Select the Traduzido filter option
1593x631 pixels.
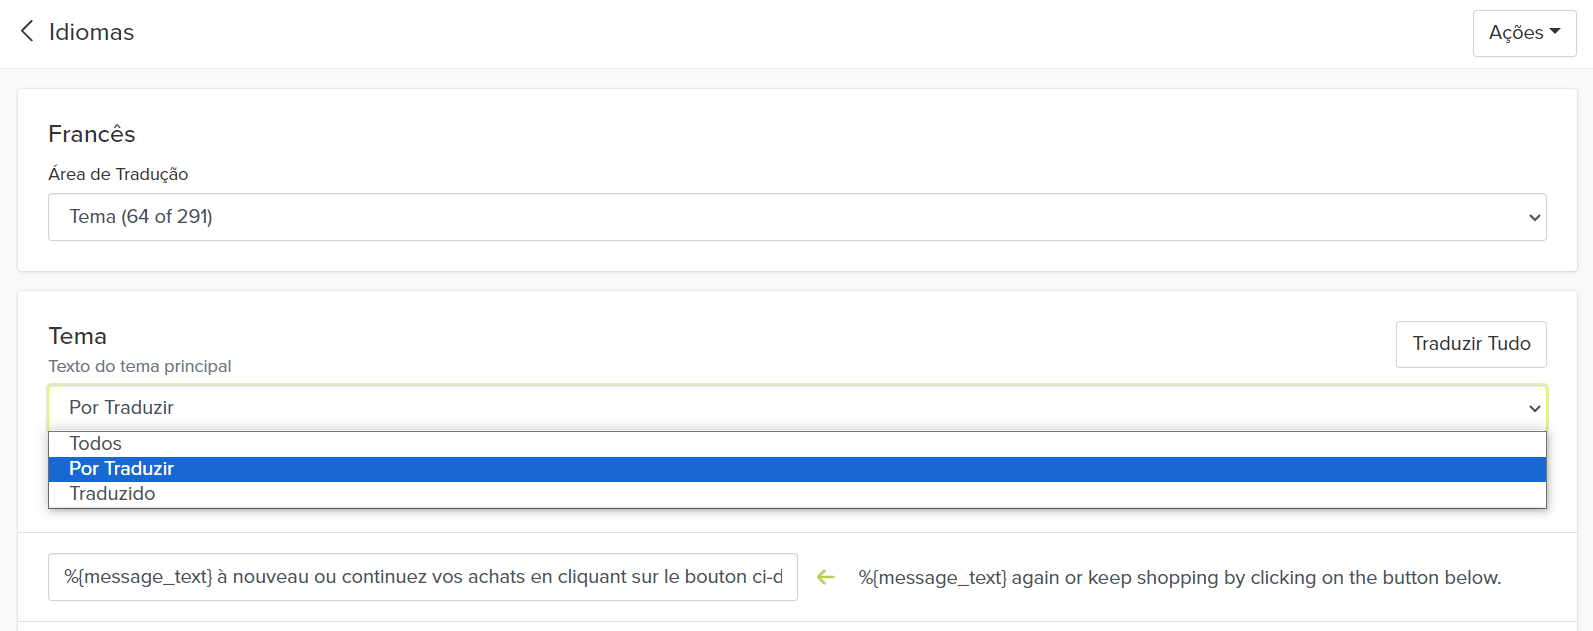112,494
